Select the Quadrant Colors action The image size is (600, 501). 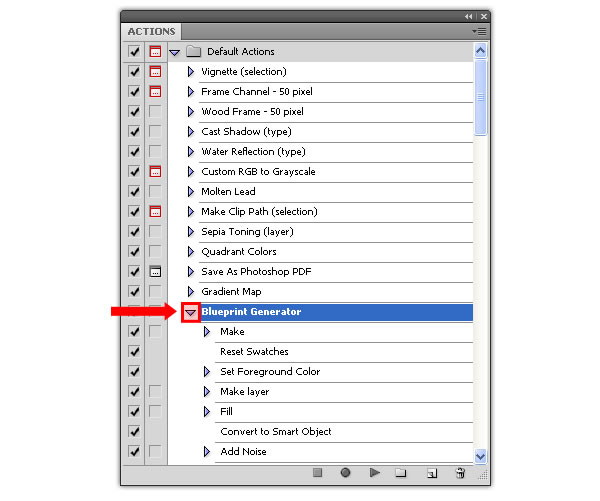336,251
